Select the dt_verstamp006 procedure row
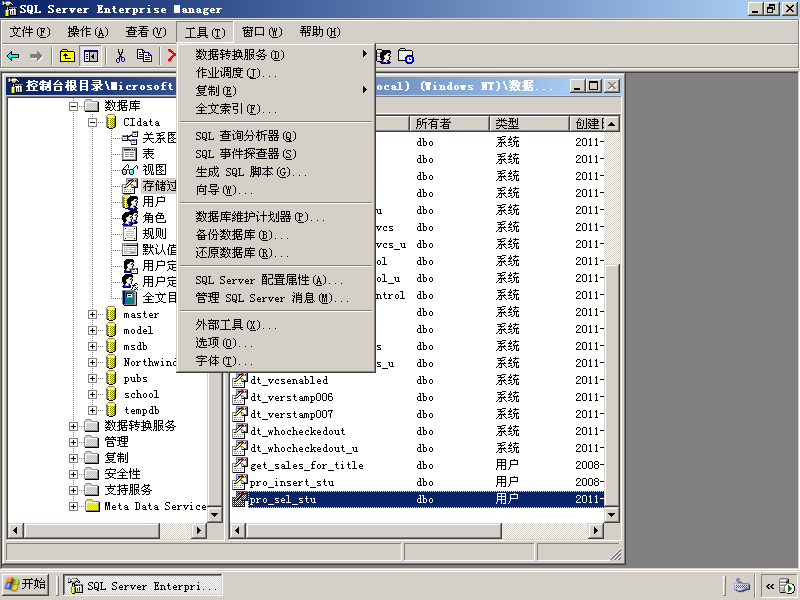The image size is (800, 600). (x=417, y=397)
